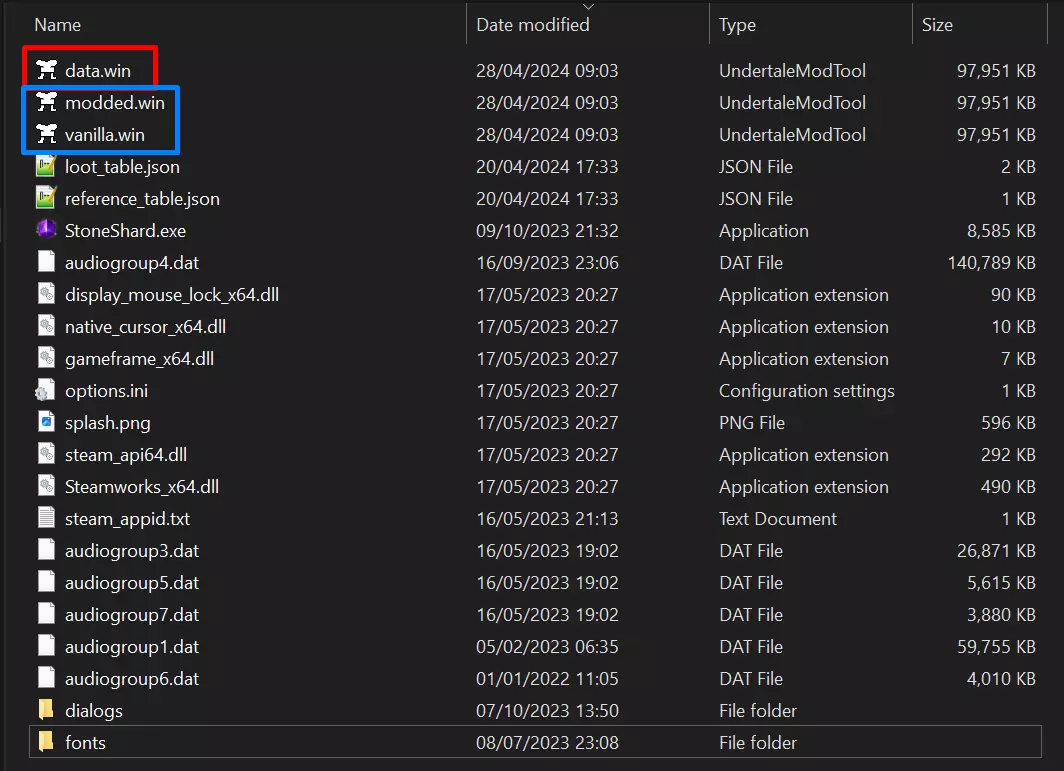
Task: Select the loot_table.json file icon
Action: coord(46,166)
